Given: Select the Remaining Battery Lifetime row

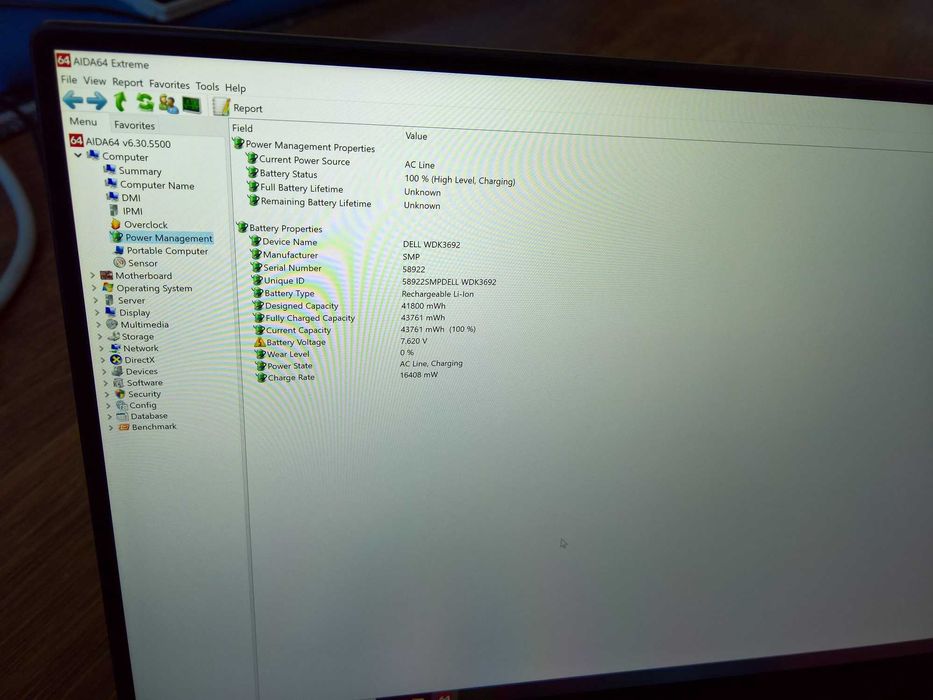Looking at the screenshot, I should 310,202.
